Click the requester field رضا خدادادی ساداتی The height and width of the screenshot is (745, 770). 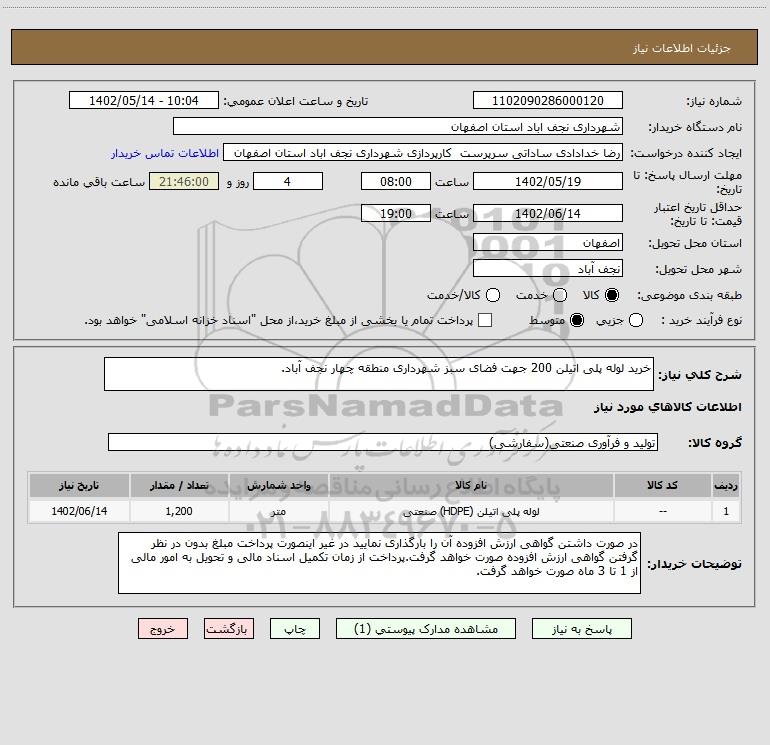pos(423,153)
